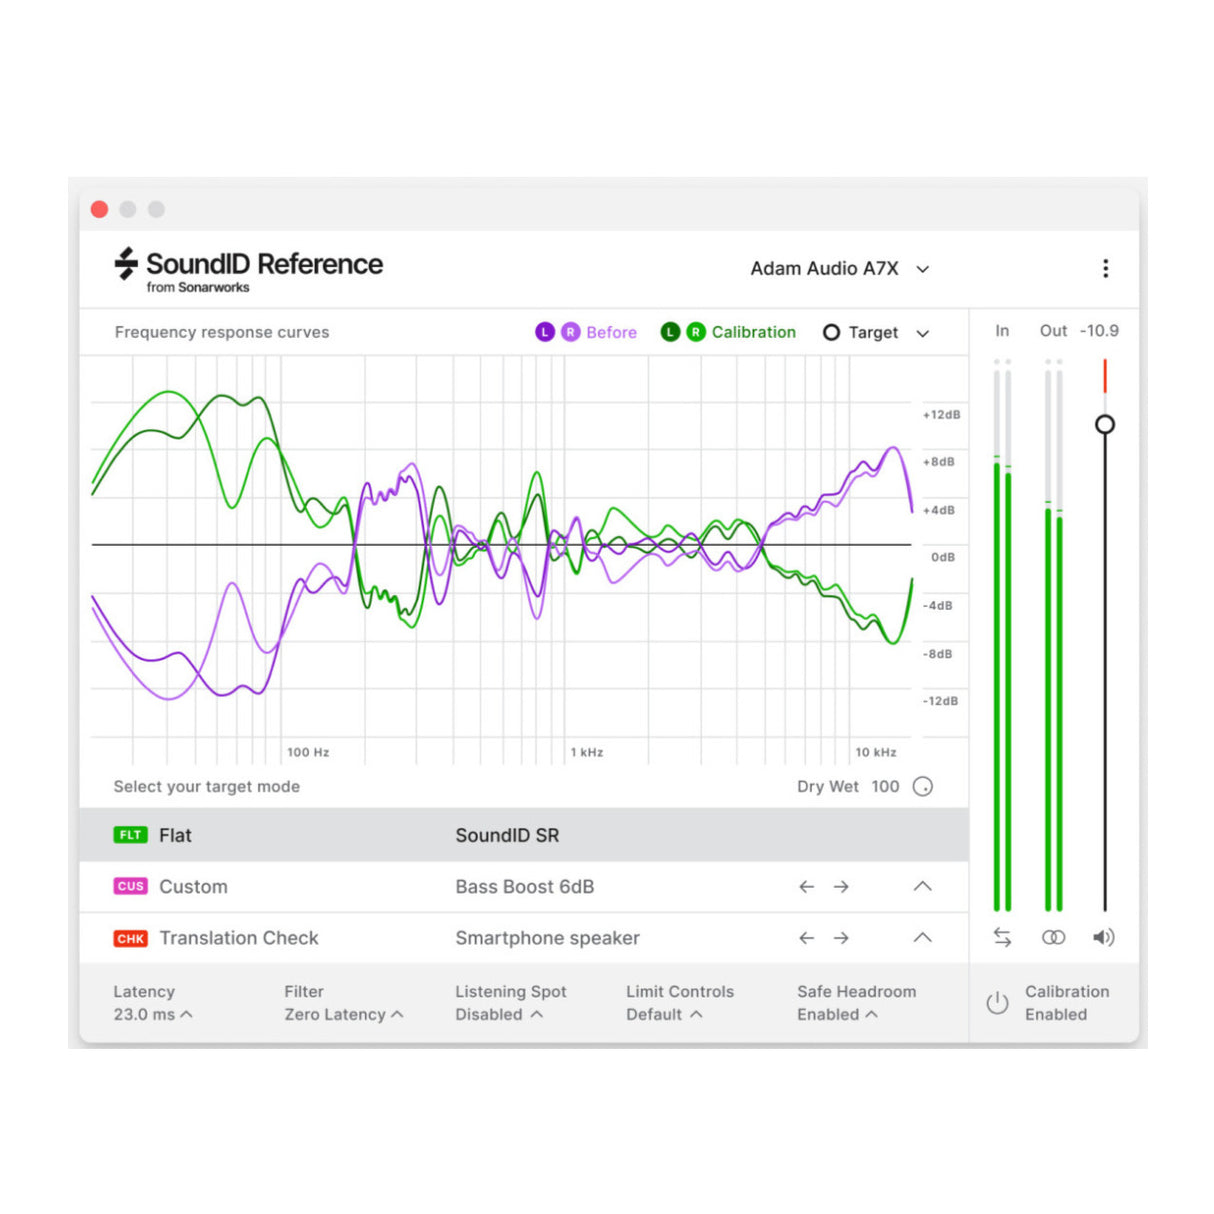
Task: Open the Limit Controls Default menu
Action: point(680,1003)
